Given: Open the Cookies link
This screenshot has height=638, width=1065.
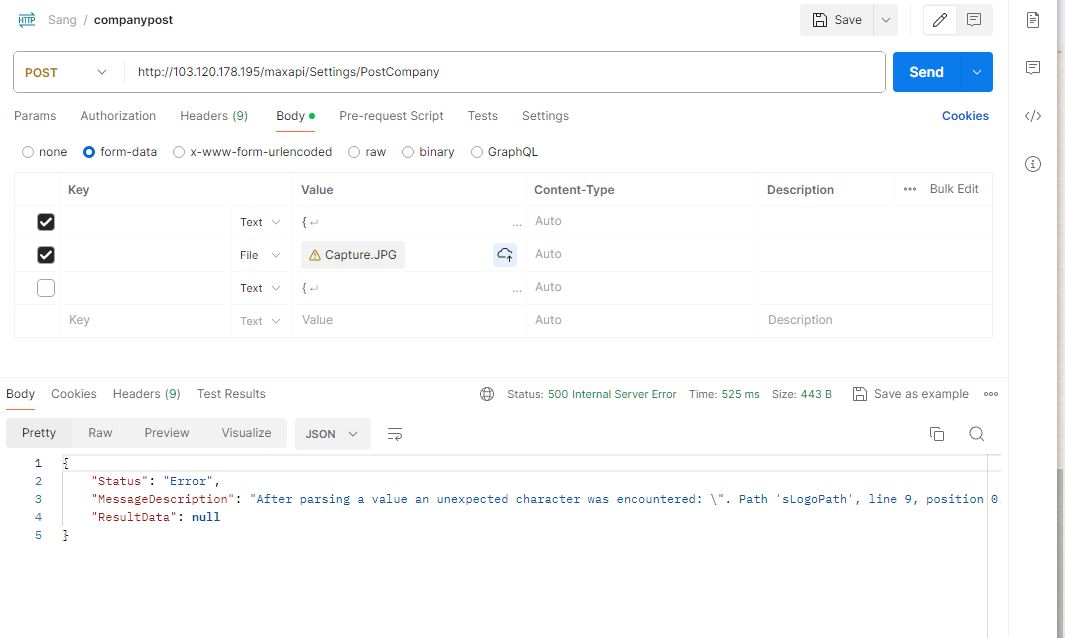Looking at the screenshot, I should pos(965,116).
